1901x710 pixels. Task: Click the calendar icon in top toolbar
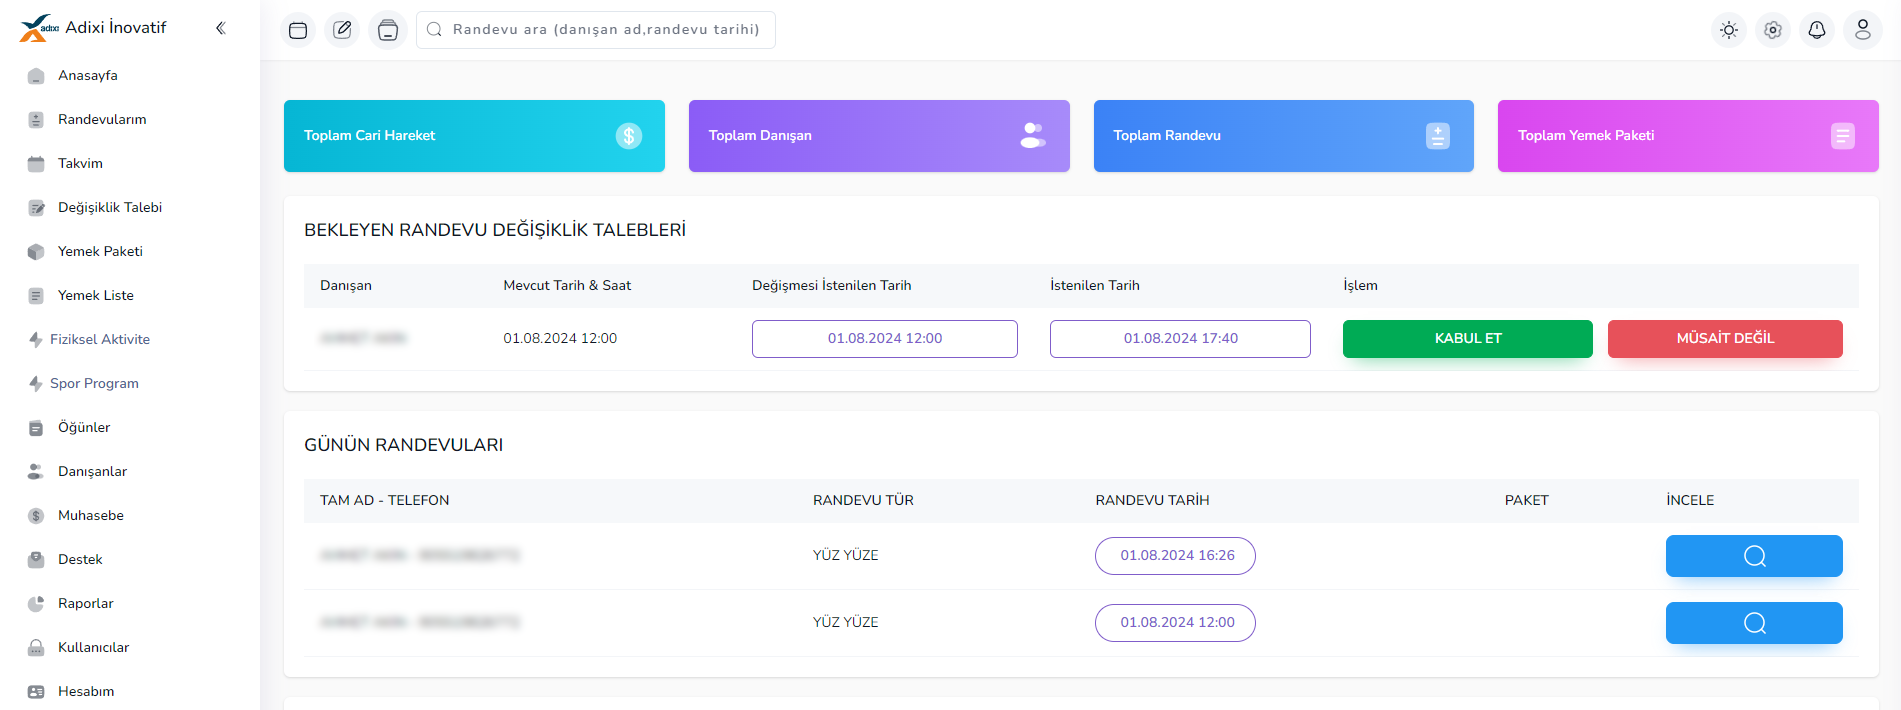pos(298,30)
